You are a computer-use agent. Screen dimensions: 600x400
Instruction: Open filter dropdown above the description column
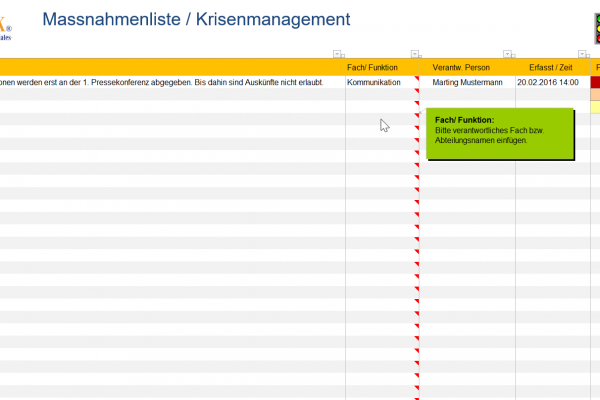click(x=337, y=54)
